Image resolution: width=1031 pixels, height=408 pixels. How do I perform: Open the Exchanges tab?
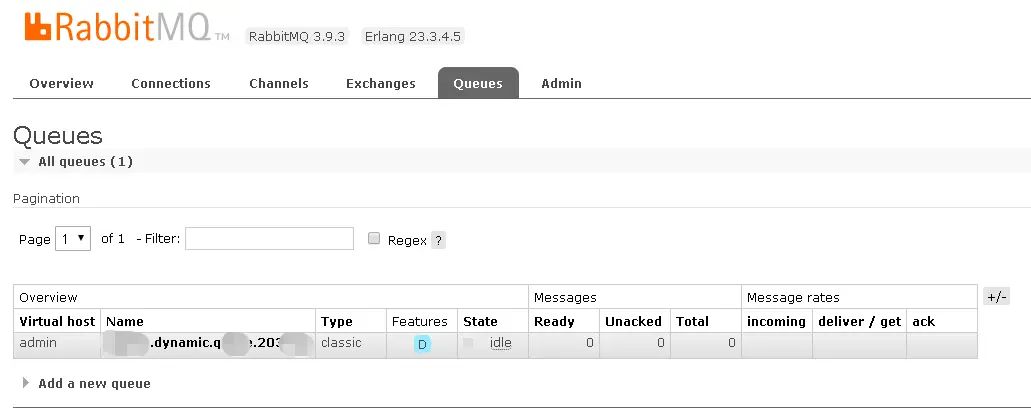pos(380,83)
